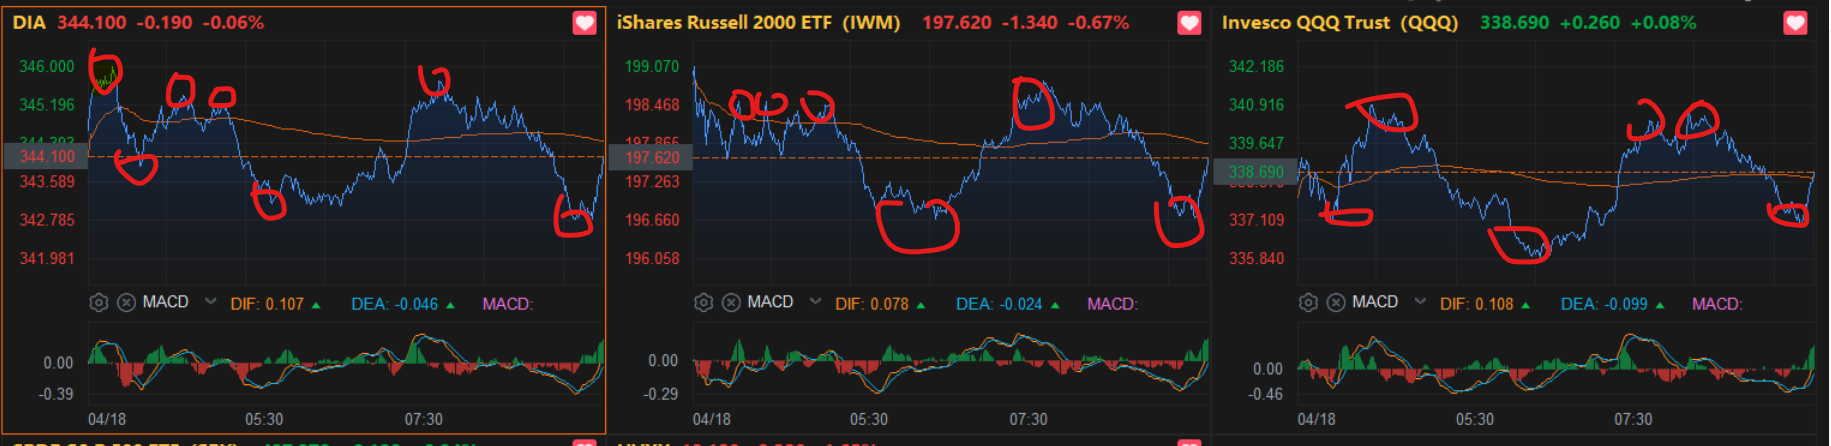The height and width of the screenshot is (446, 1831).
Task: Select the Invesco QQQ Trust (QQQ) title
Action: (1340, 22)
